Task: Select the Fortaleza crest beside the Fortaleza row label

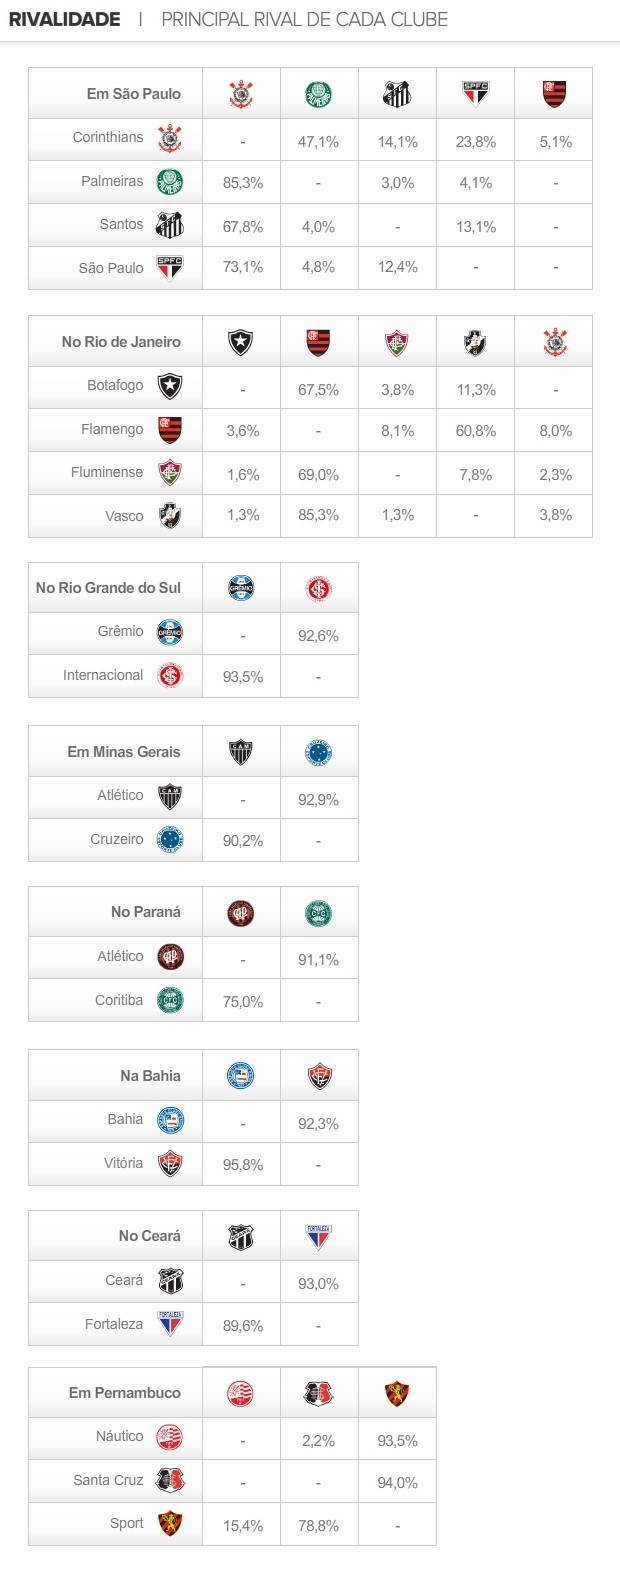Action: point(170,1324)
